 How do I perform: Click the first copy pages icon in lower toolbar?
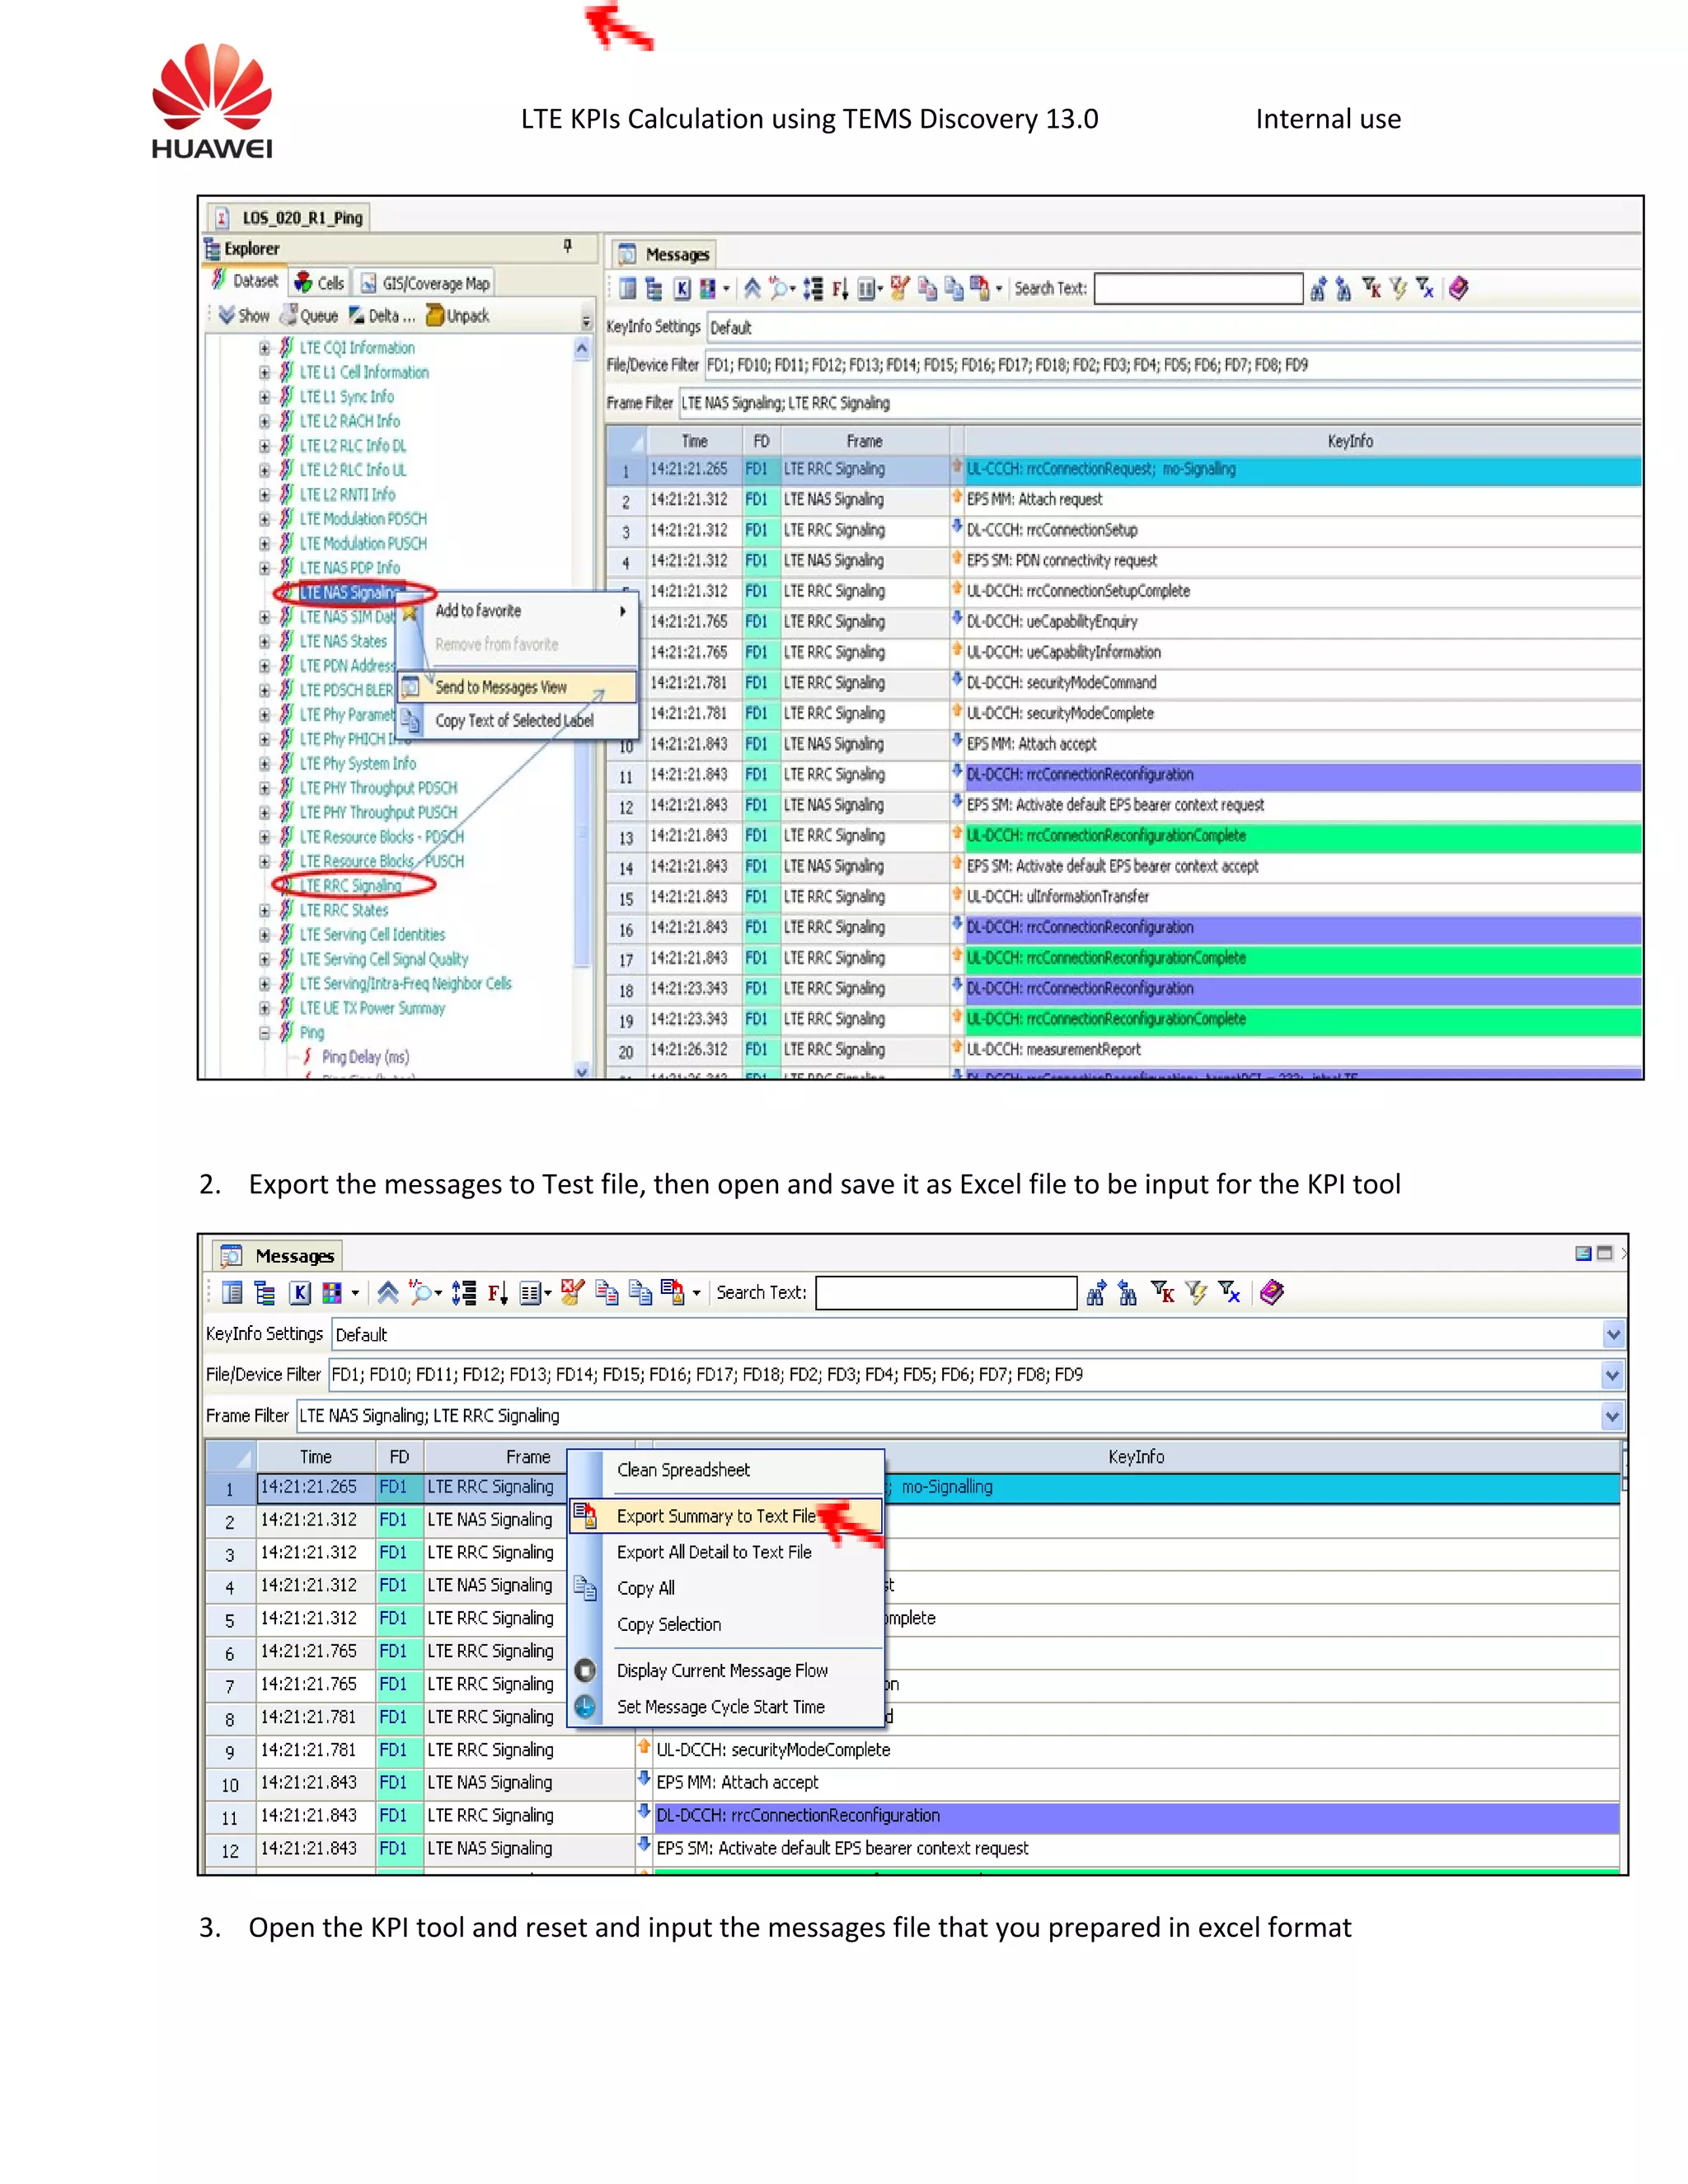606,1293
